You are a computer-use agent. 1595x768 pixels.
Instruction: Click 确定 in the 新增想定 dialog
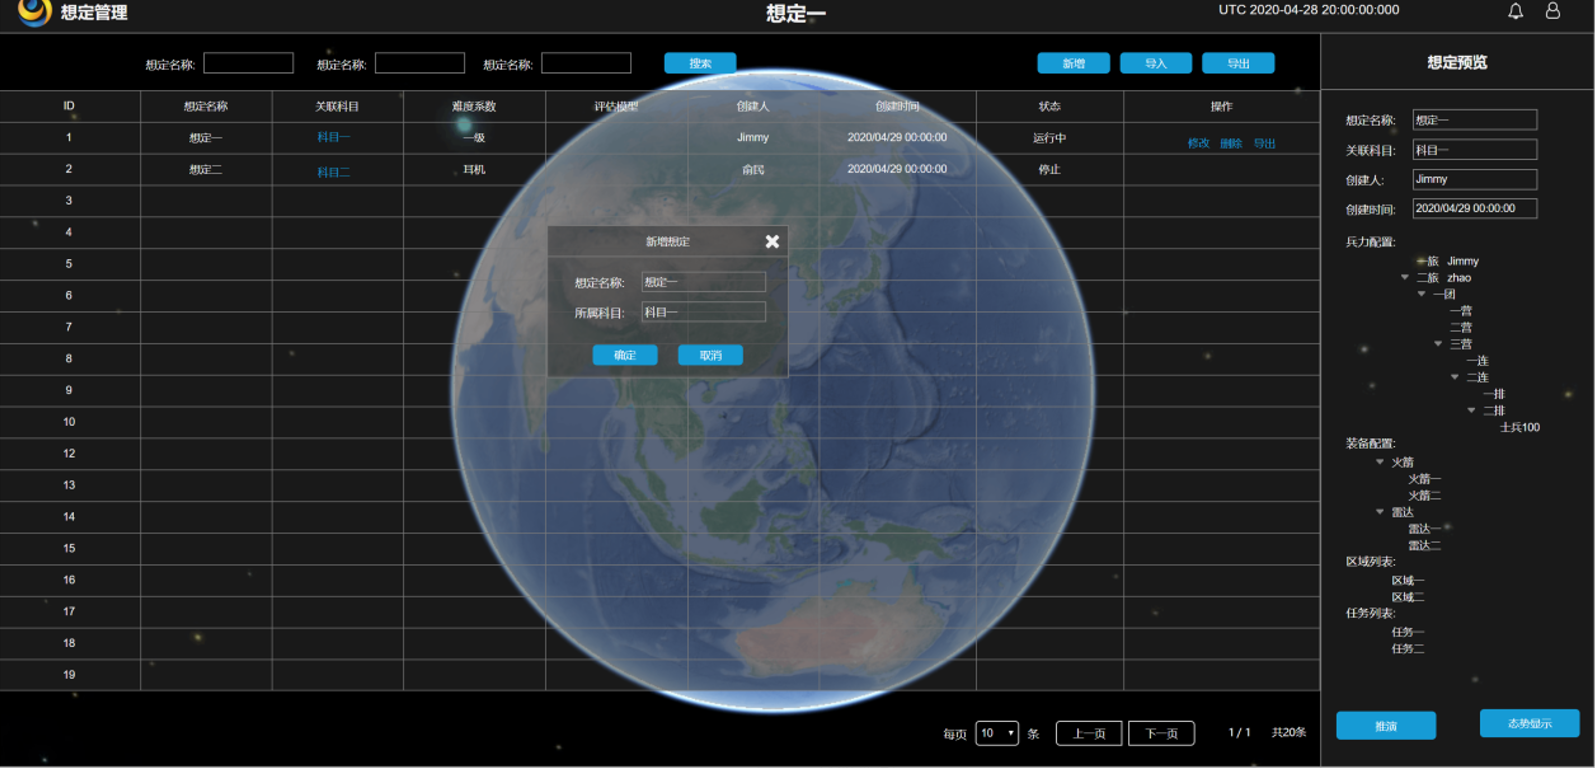point(624,355)
